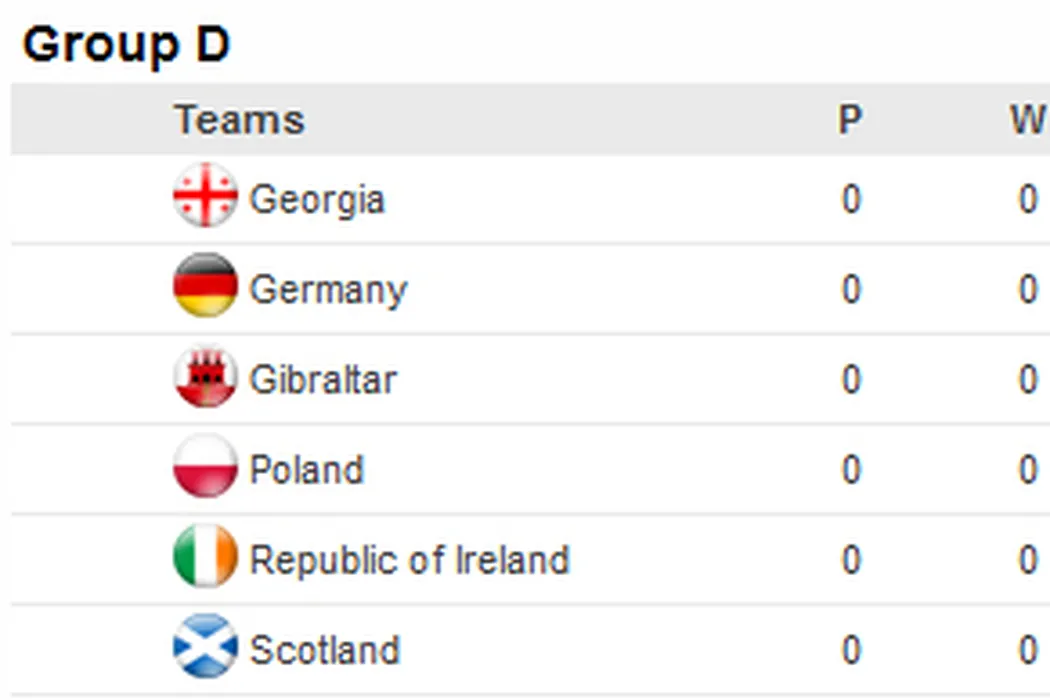
Task: Click Georgia's played matches value
Action: (850, 200)
